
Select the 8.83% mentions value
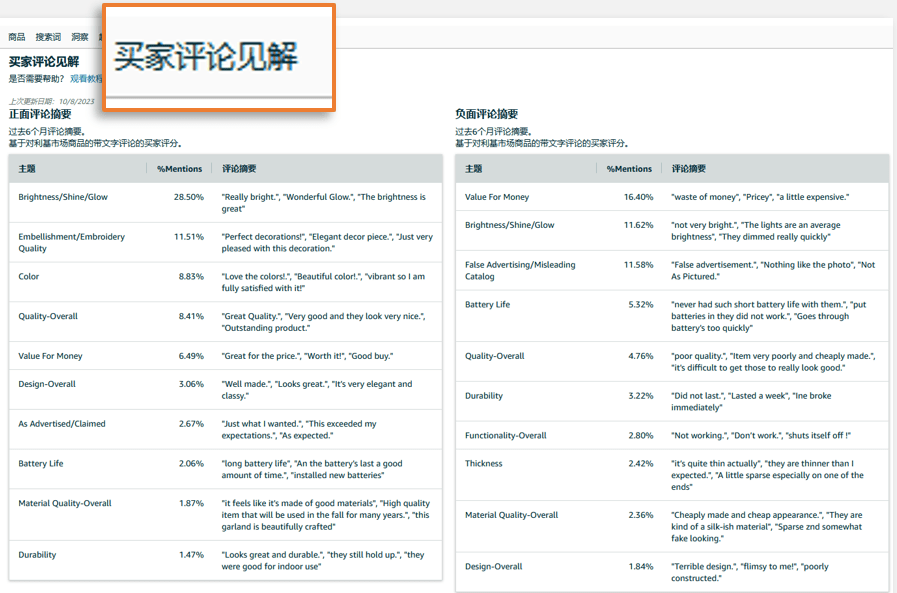point(191,276)
